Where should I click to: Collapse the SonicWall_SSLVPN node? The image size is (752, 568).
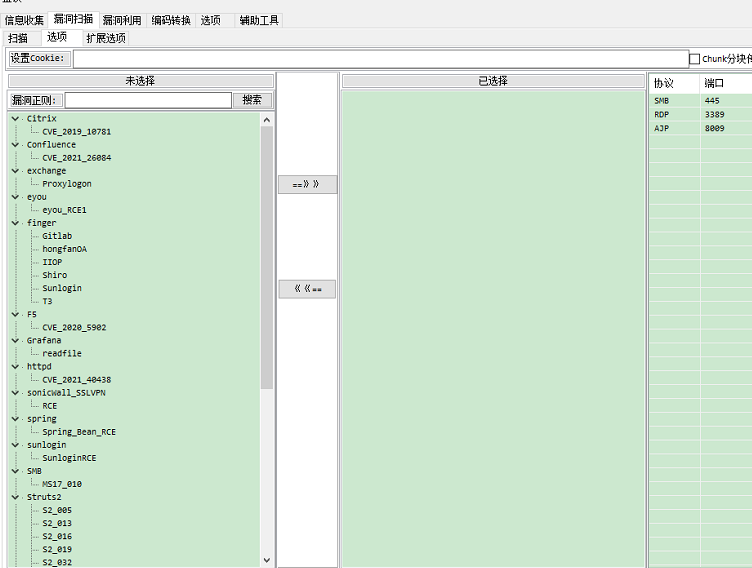[15, 393]
